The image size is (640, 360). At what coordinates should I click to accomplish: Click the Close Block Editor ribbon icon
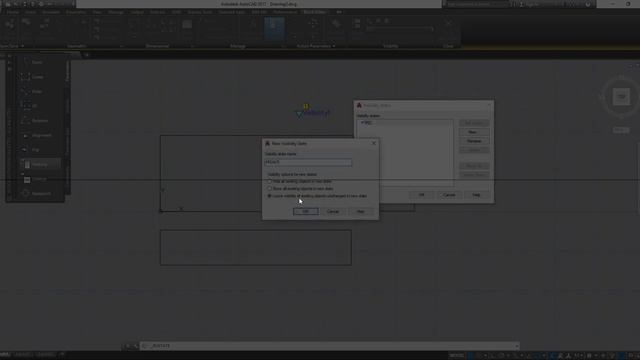click(x=448, y=25)
